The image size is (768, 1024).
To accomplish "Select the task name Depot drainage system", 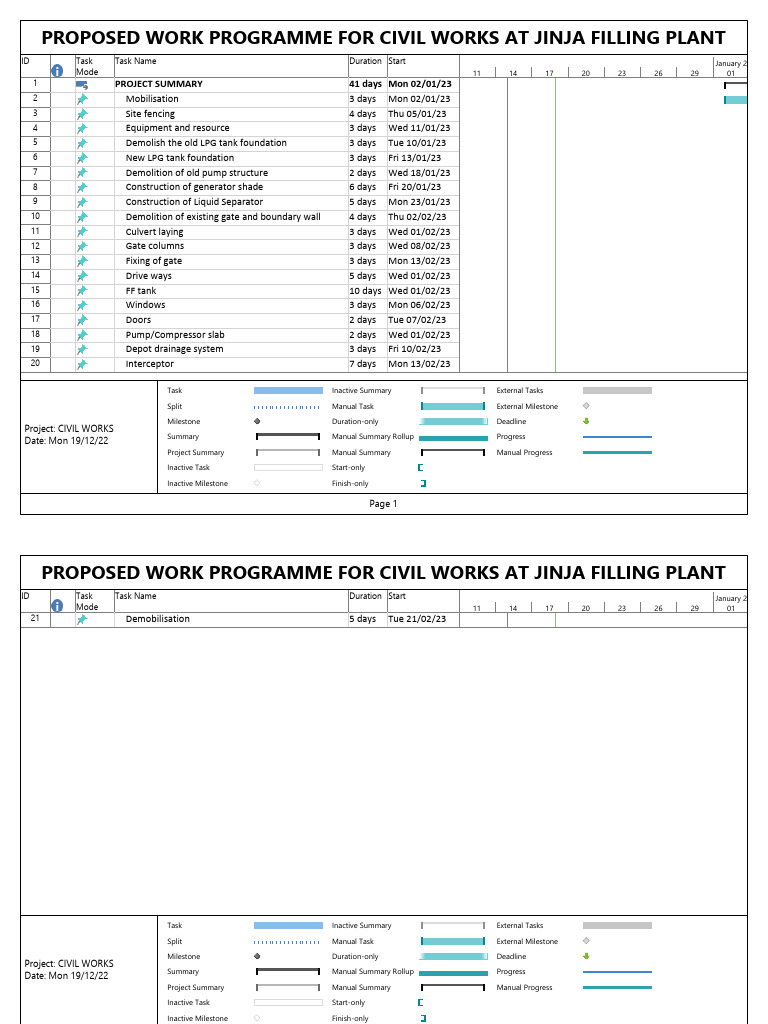I will coord(174,349).
